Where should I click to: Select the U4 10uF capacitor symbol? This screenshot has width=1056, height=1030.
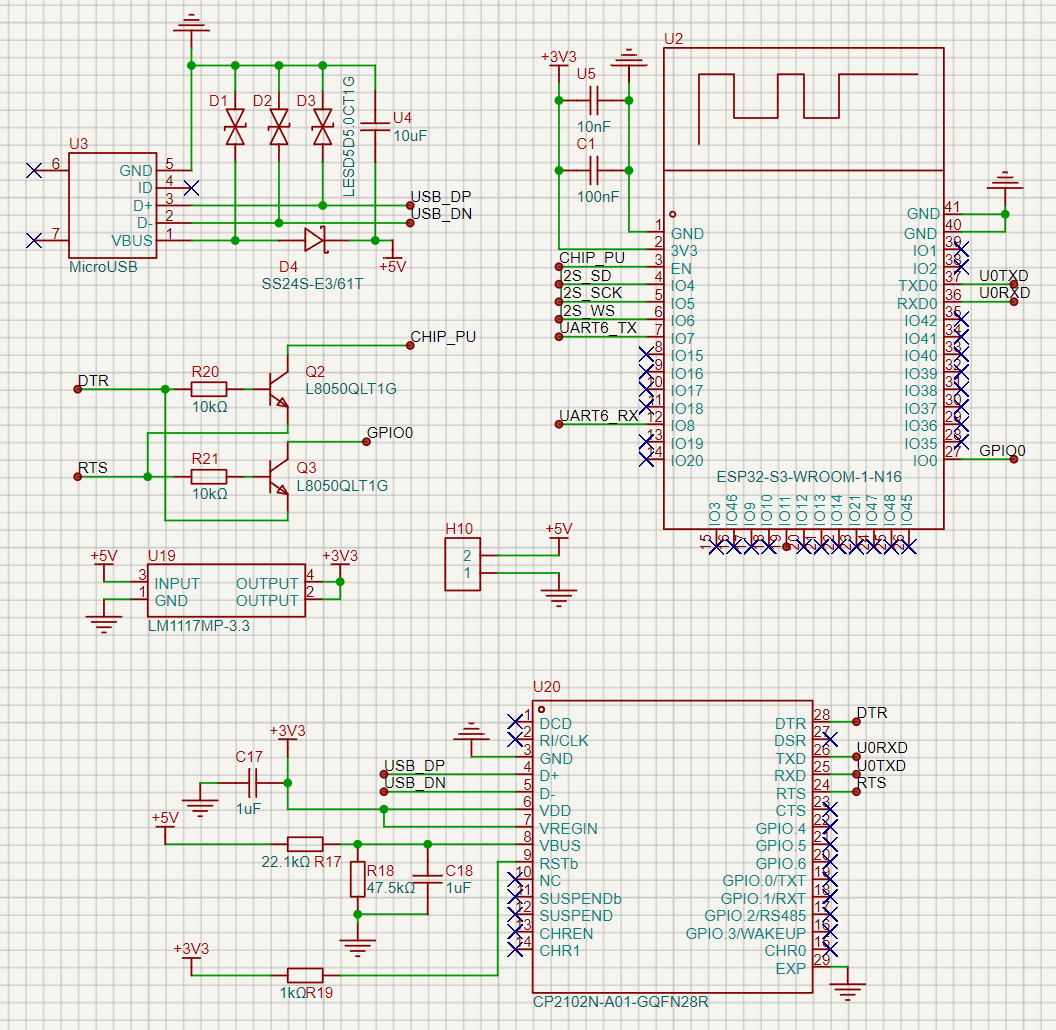click(375, 127)
